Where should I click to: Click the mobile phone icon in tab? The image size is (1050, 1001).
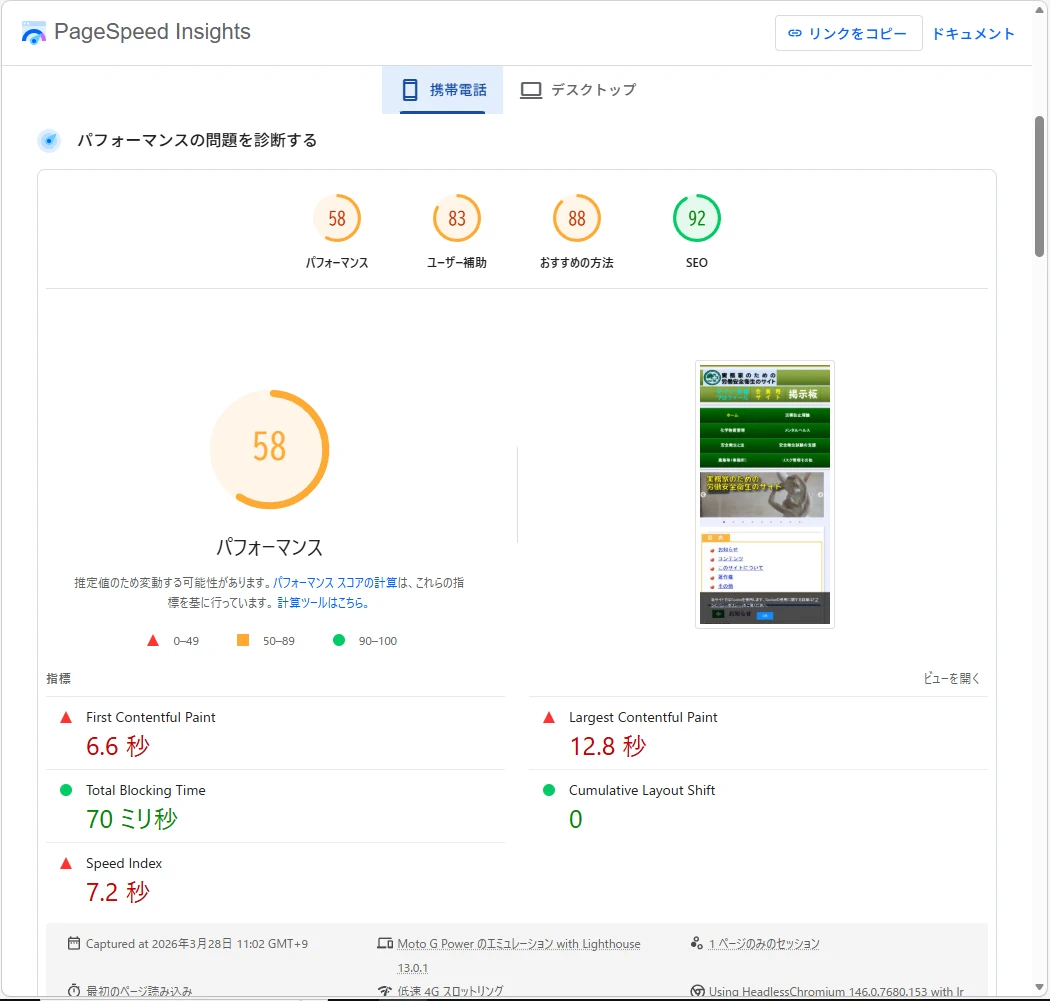coord(409,90)
